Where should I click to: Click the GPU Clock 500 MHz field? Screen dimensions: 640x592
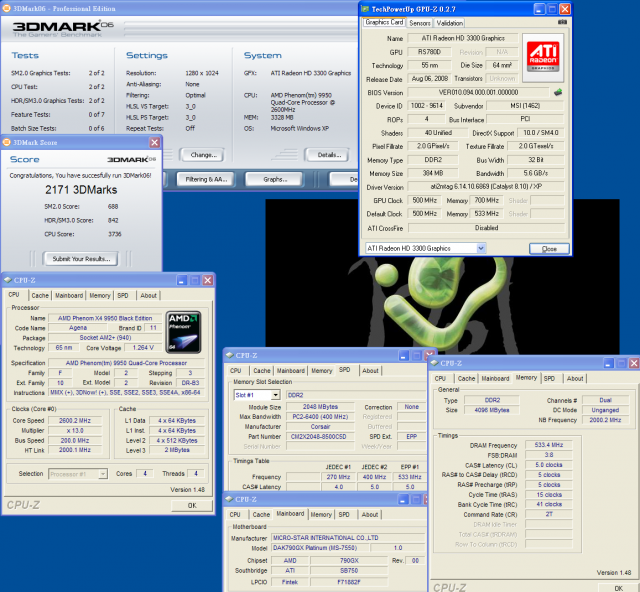tap(424, 200)
